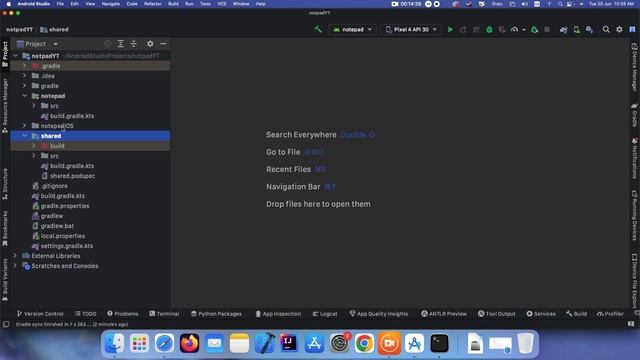
Task: Open Build Variants side tab
Action: point(5,280)
